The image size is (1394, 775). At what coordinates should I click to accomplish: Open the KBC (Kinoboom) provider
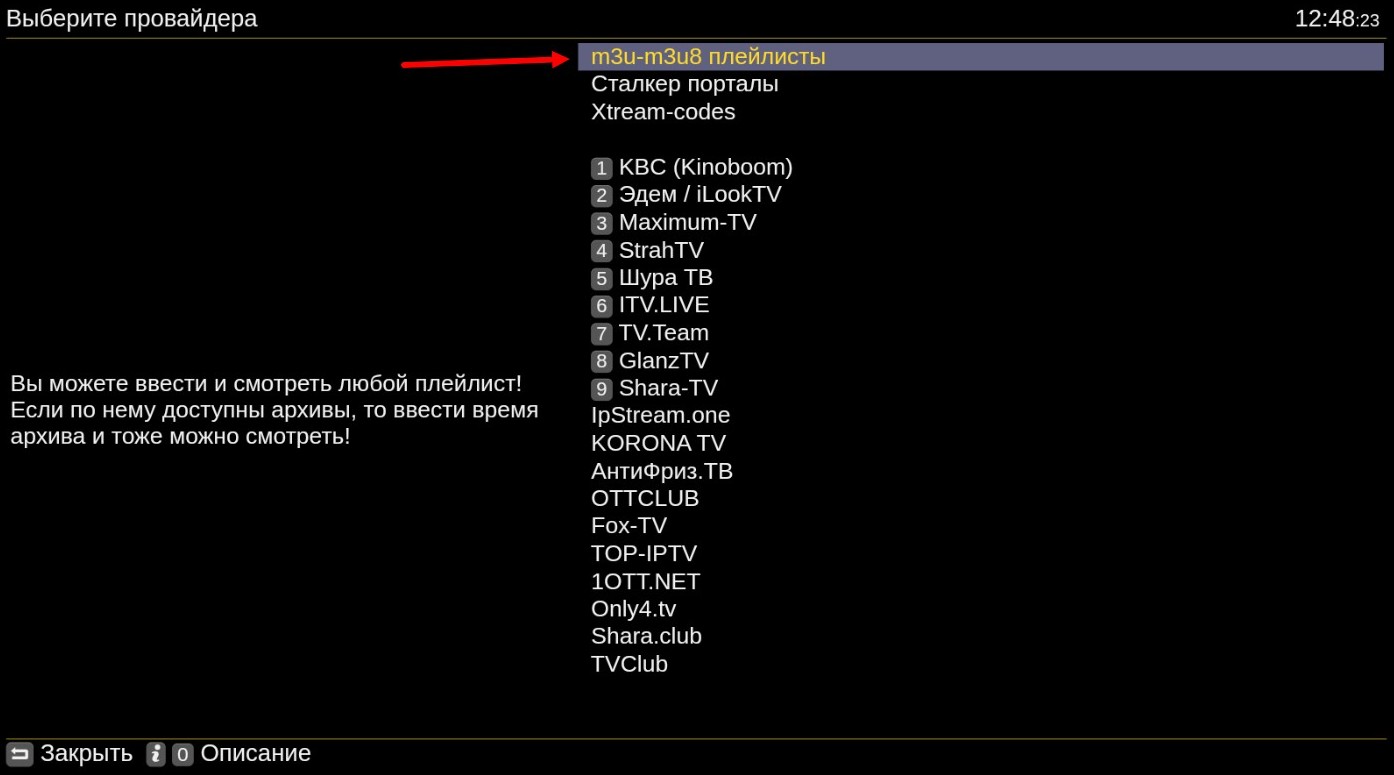pyautogui.click(x=705, y=167)
